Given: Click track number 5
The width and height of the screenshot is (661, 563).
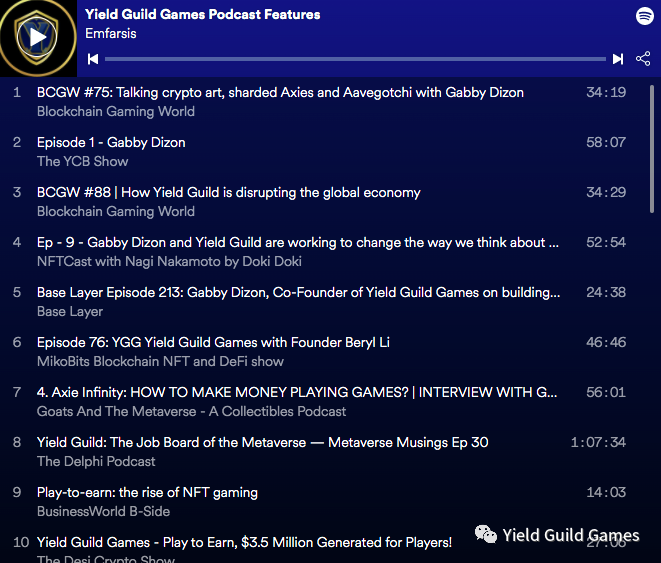Looking at the screenshot, I should pos(17,292).
